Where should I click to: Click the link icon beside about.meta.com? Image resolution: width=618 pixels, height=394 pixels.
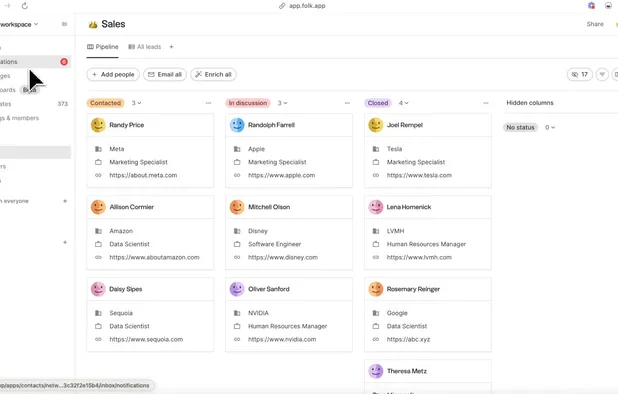pyautogui.click(x=98, y=175)
